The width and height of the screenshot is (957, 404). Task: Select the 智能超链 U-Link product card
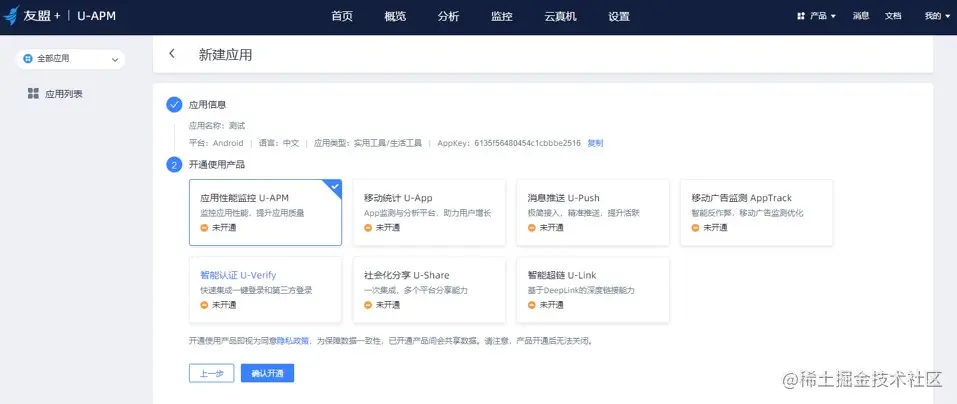(593, 290)
